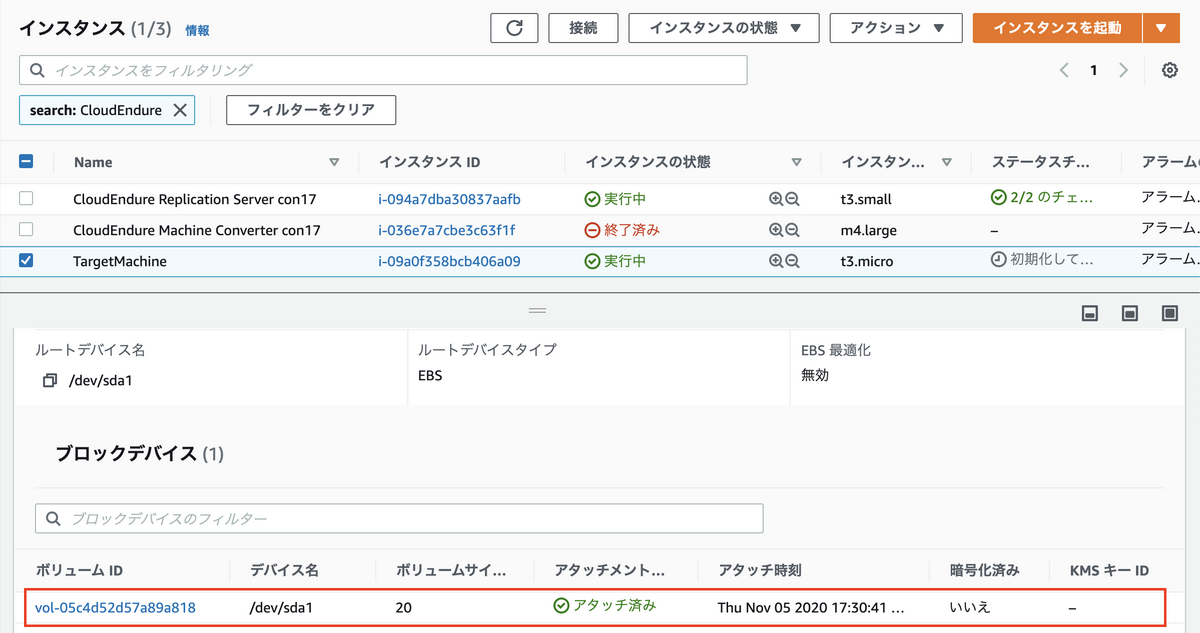Sort by instance type column arrow
This screenshot has width=1200, height=633.
[x=946, y=162]
